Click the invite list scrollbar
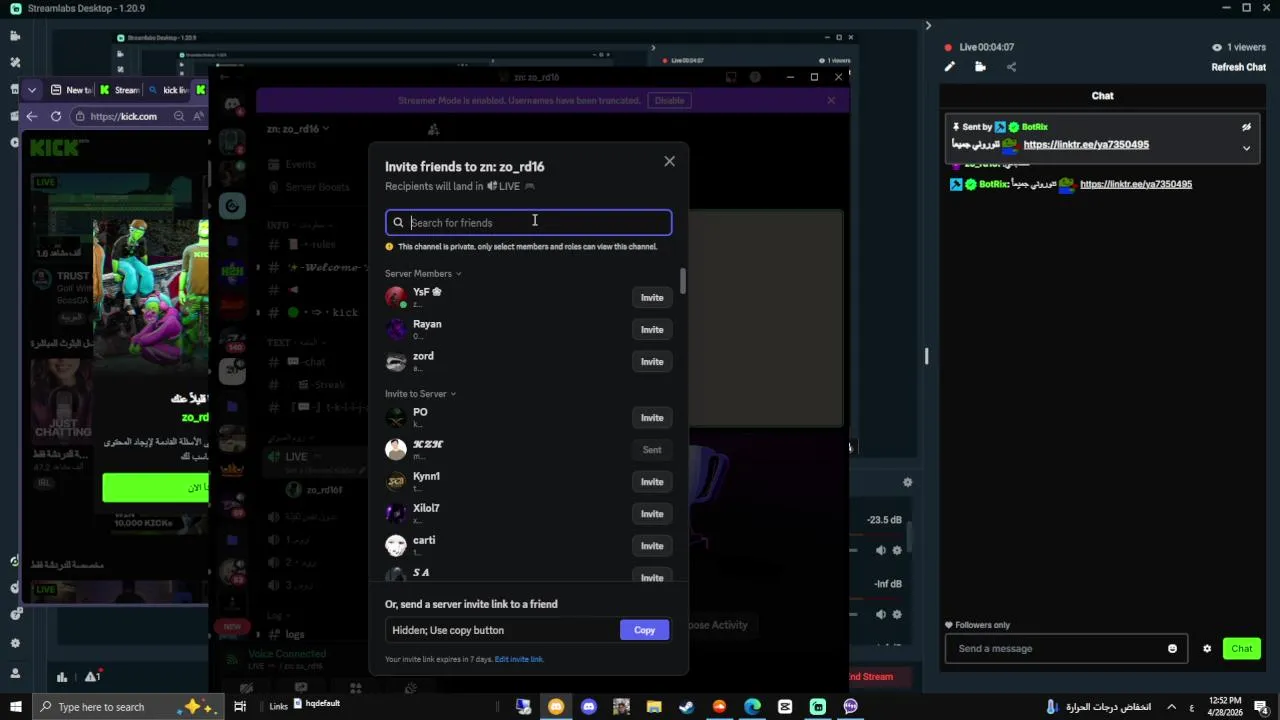1280x720 pixels. (x=683, y=281)
